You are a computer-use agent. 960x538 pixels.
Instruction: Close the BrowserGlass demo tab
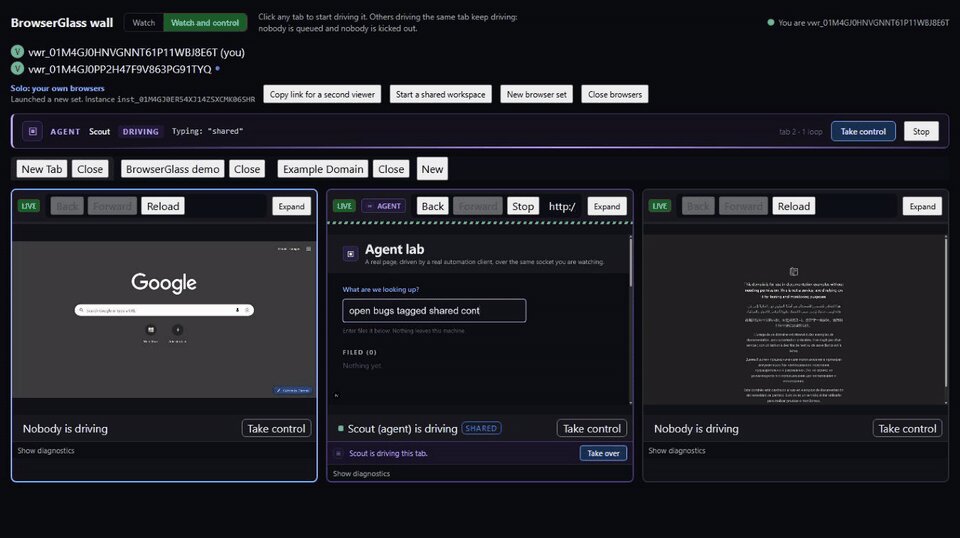point(247,169)
